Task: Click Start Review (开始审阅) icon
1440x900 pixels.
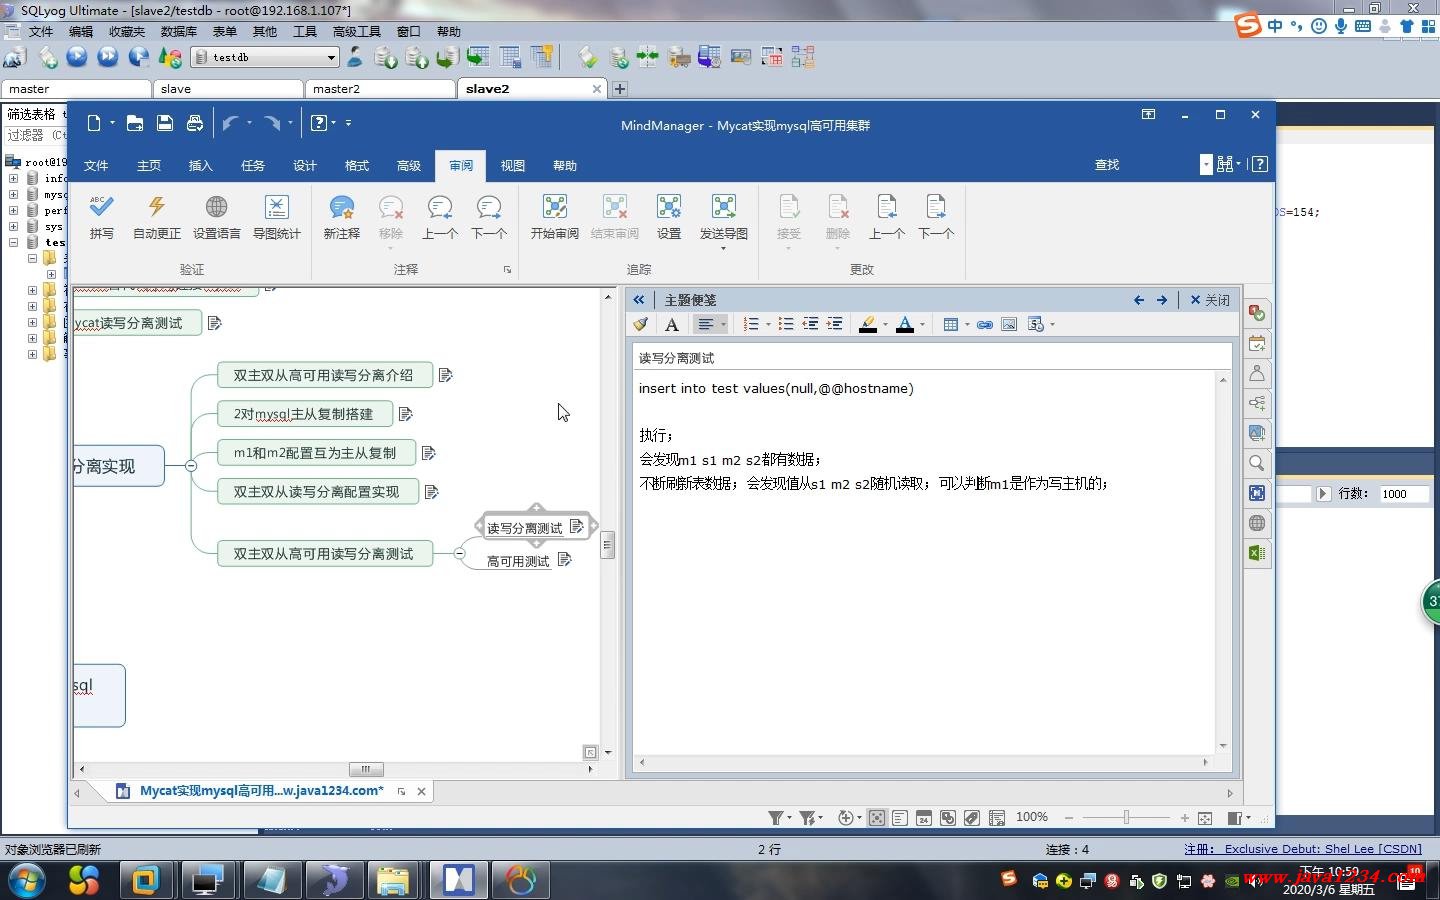Action: [555, 207]
